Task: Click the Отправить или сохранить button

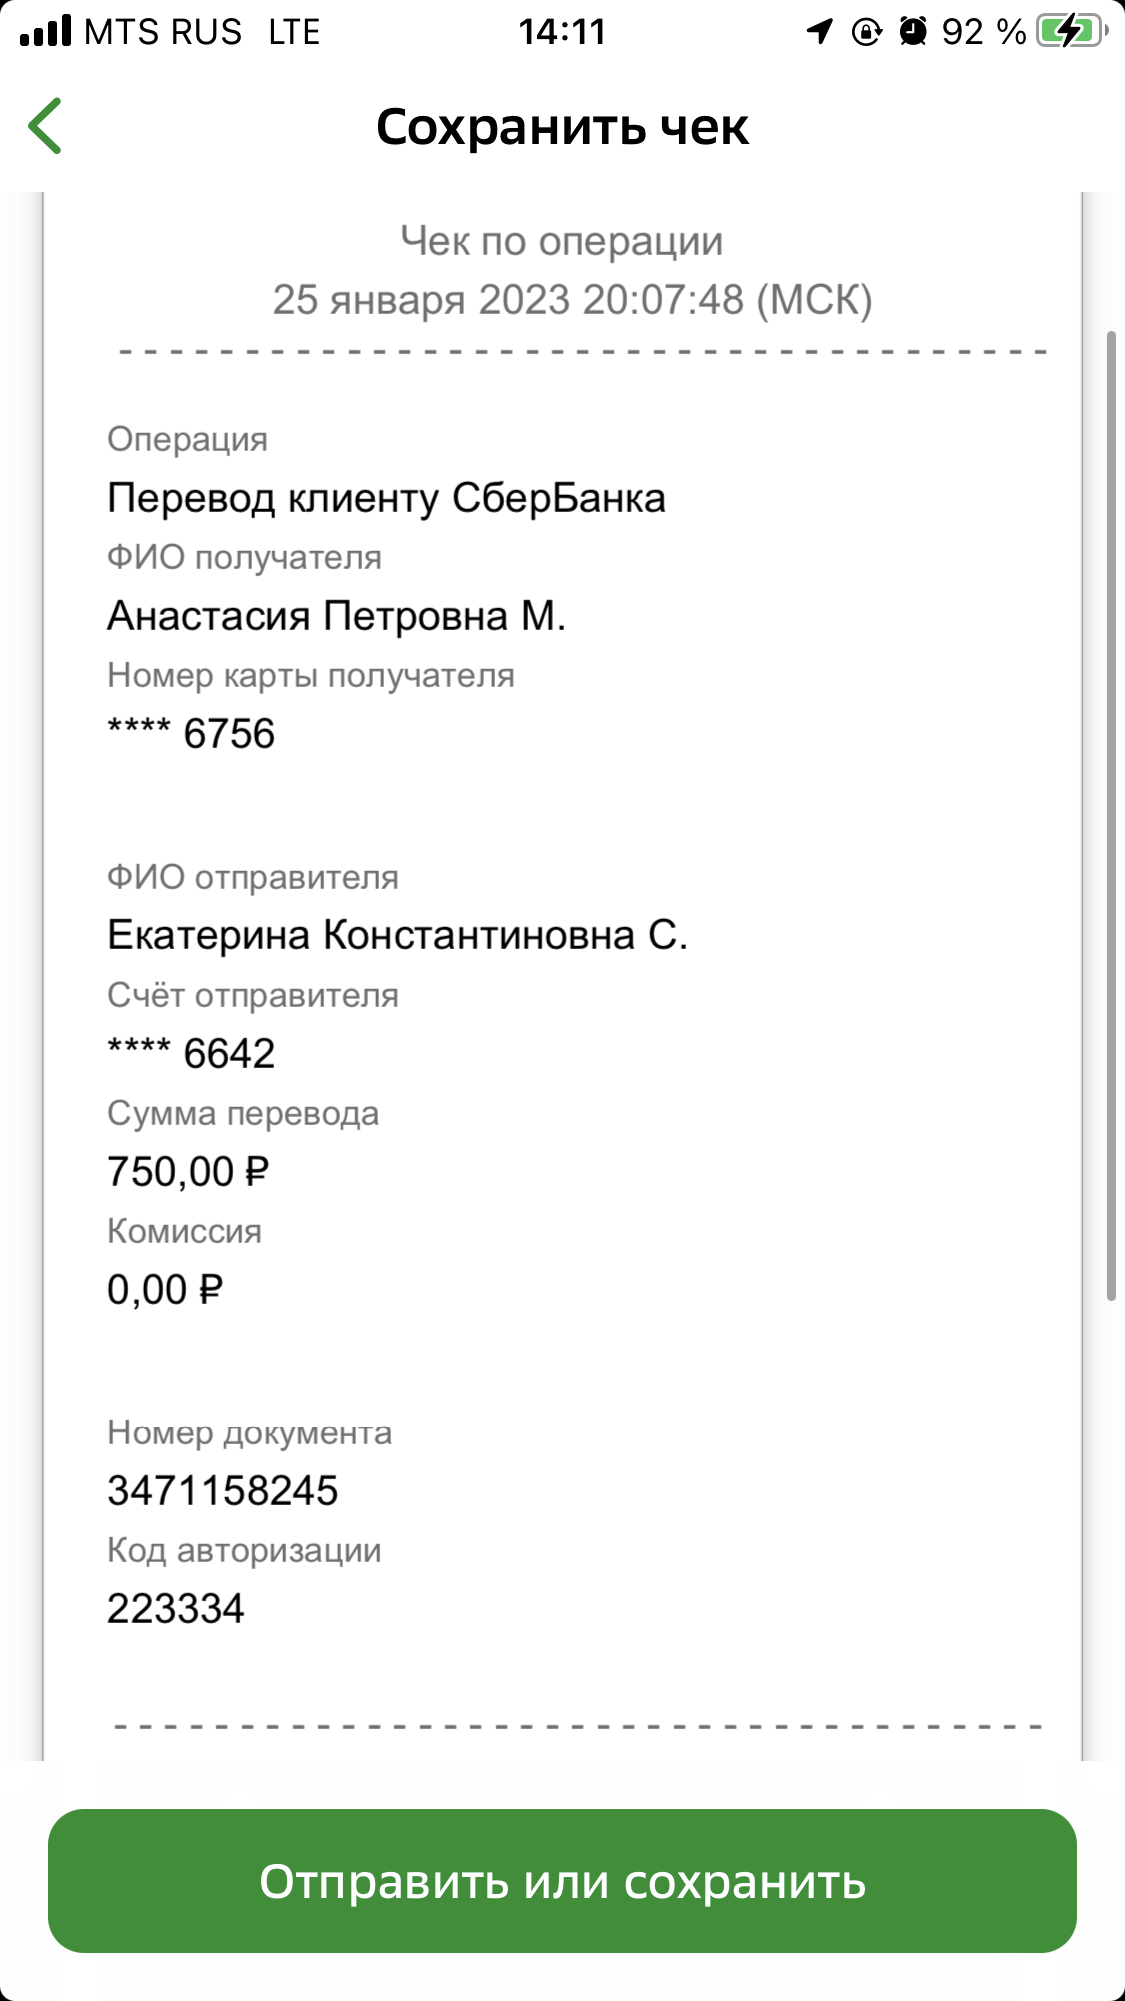Action: tap(562, 1881)
